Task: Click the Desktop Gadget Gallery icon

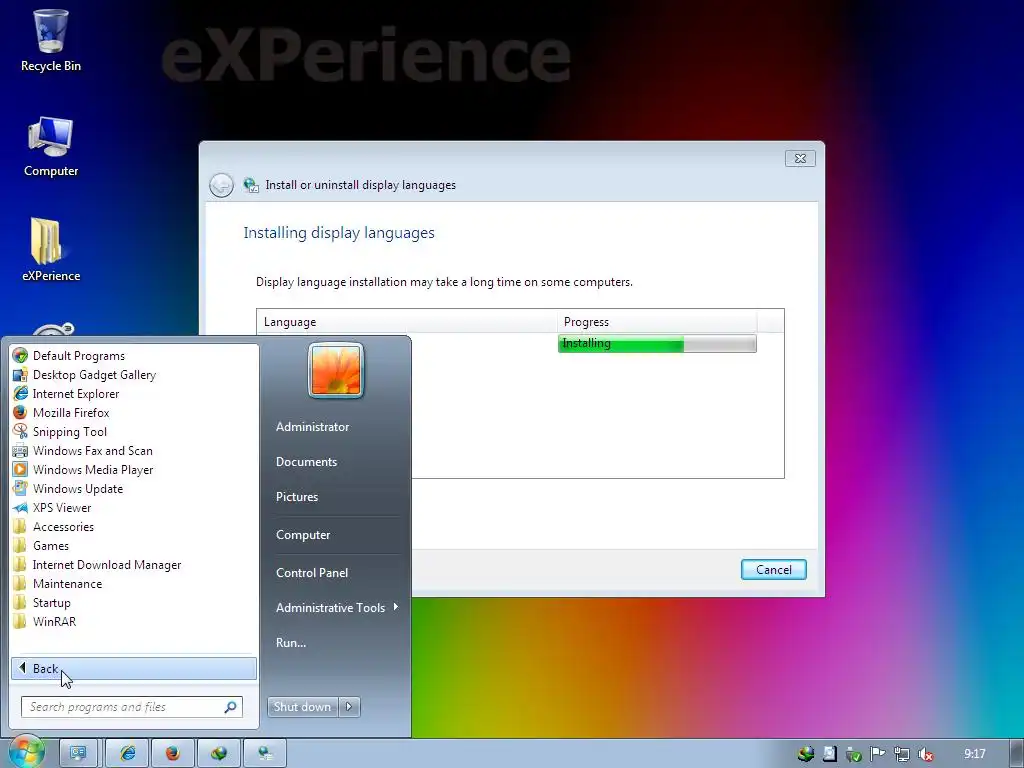Action: tap(20, 374)
